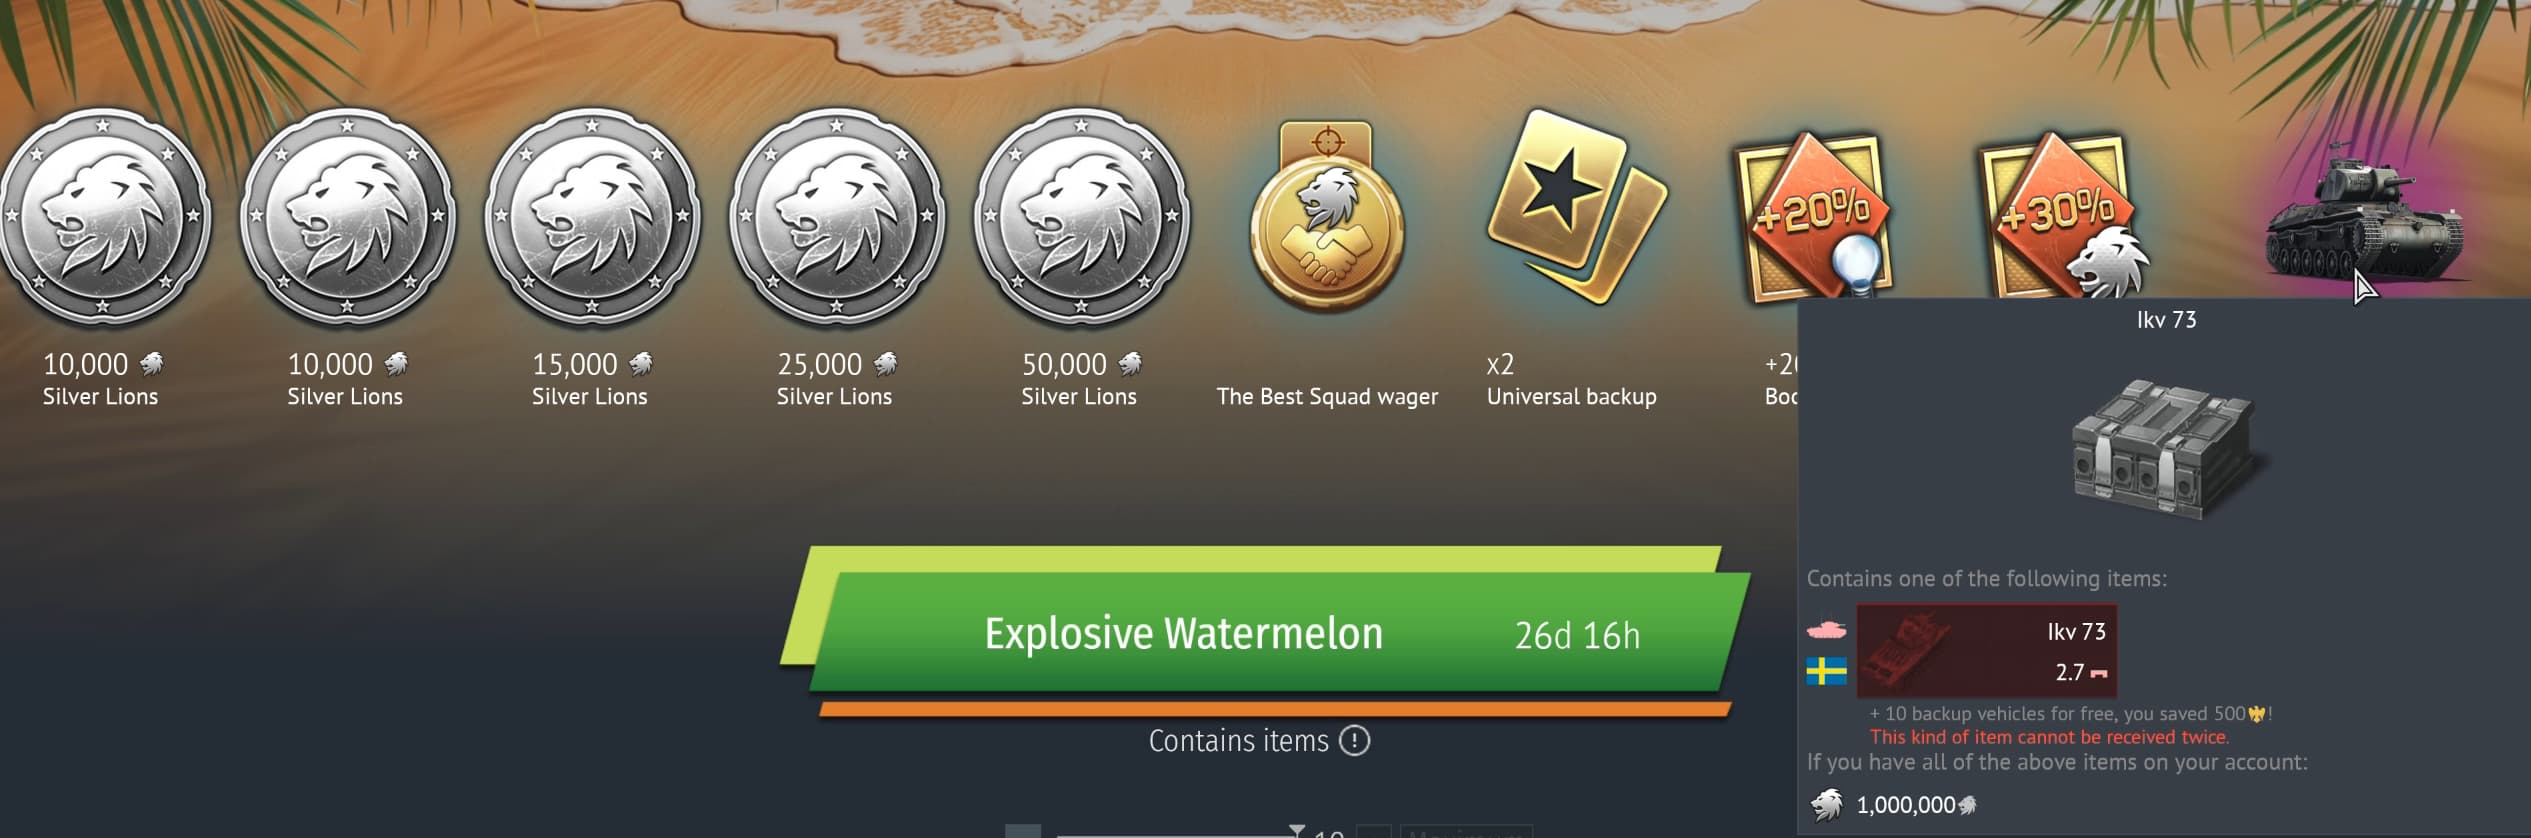Click The Best Squad wager medal
Screen dimensions: 2531x838
[x=1327, y=217]
